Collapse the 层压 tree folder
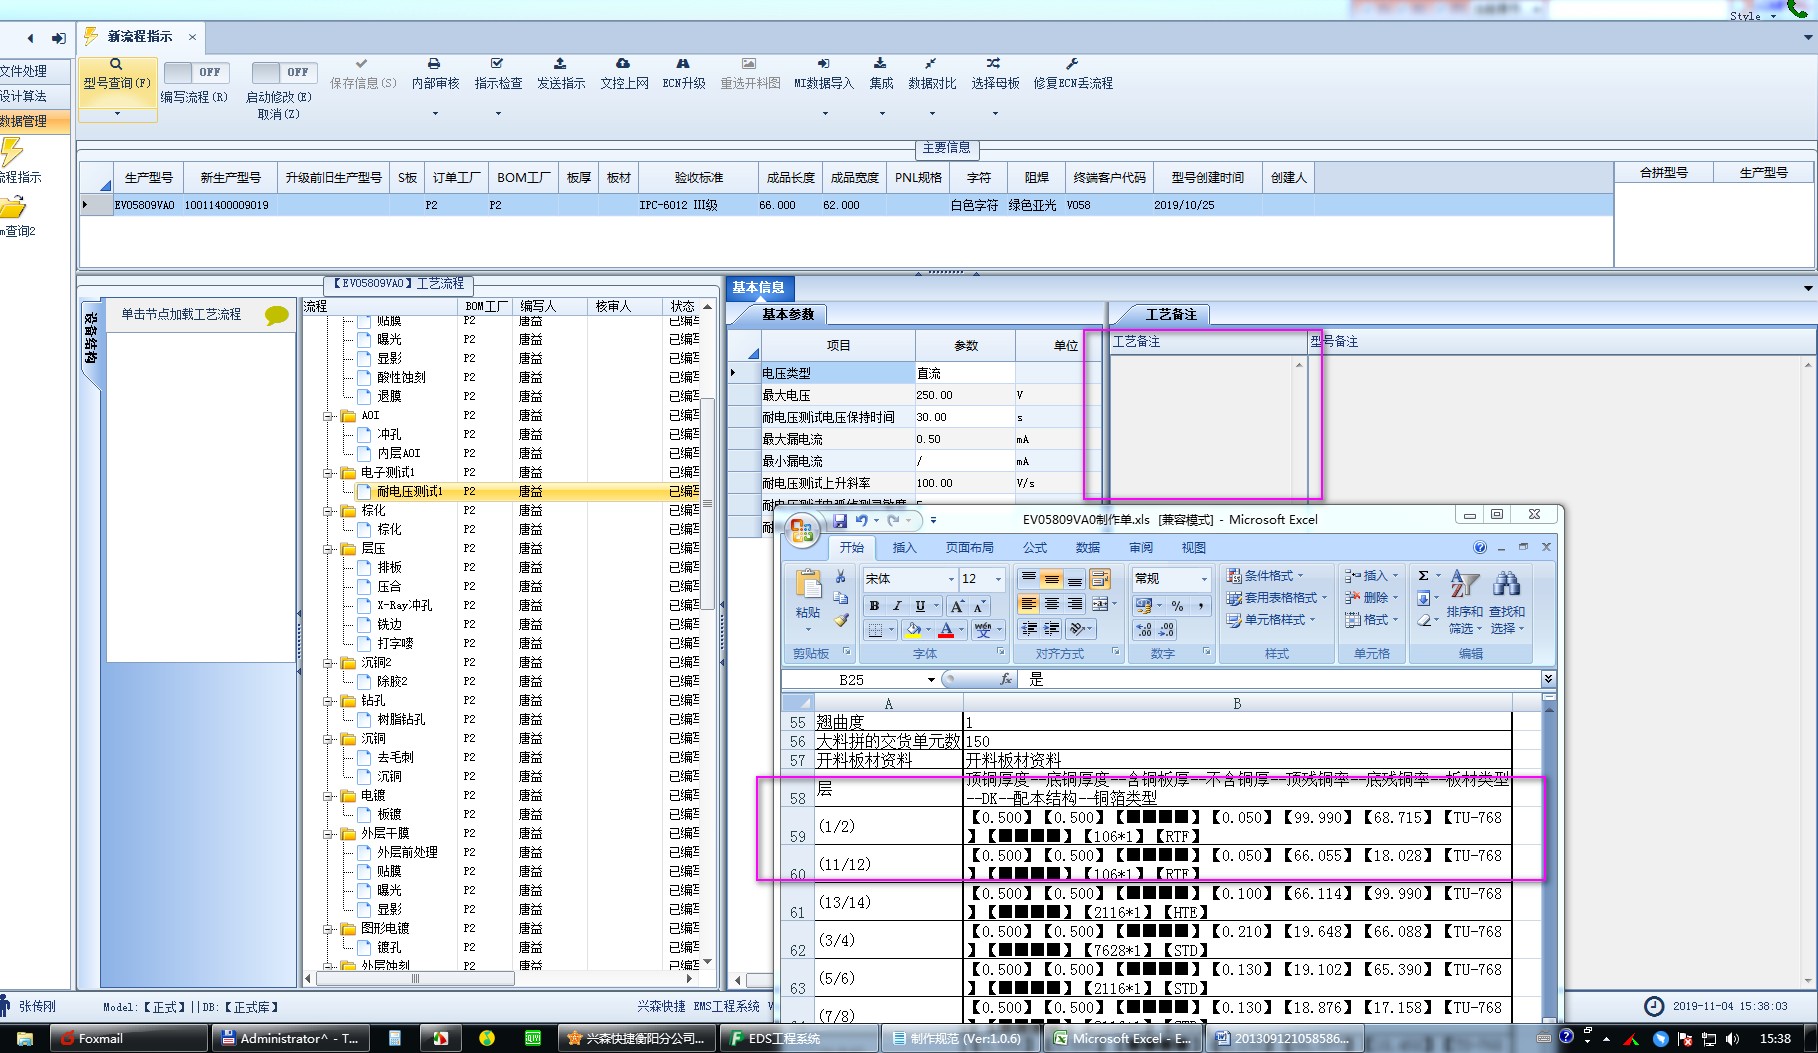 328,549
